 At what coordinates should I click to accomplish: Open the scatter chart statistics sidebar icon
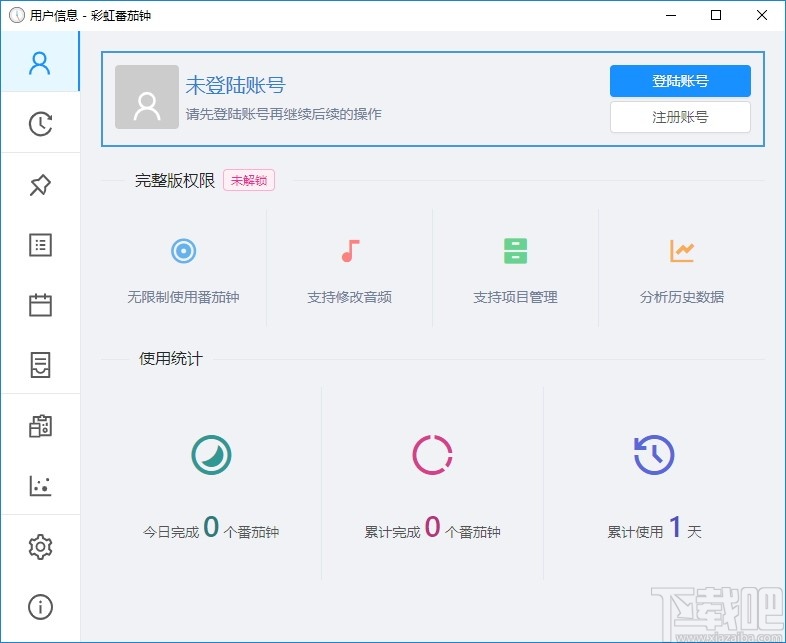(40, 486)
